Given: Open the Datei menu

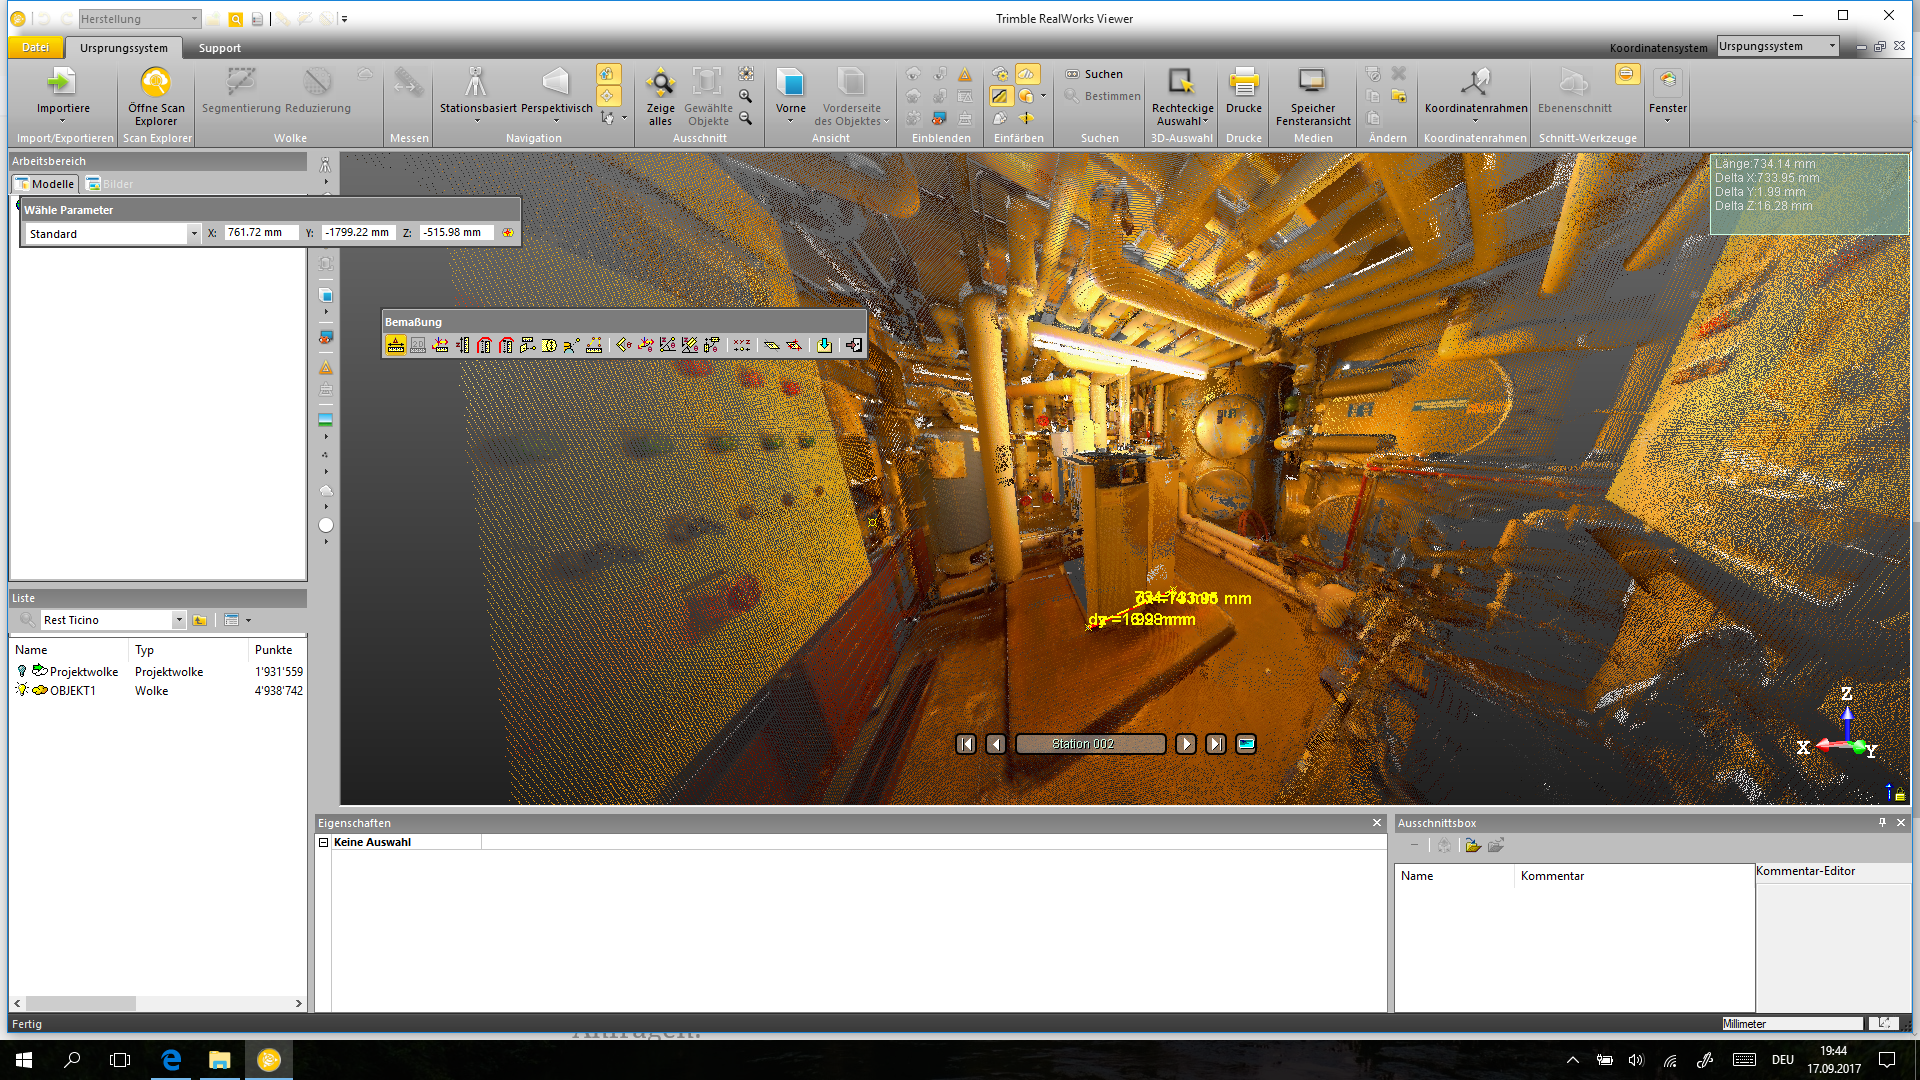Looking at the screenshot, I should [x=35, y=47].
